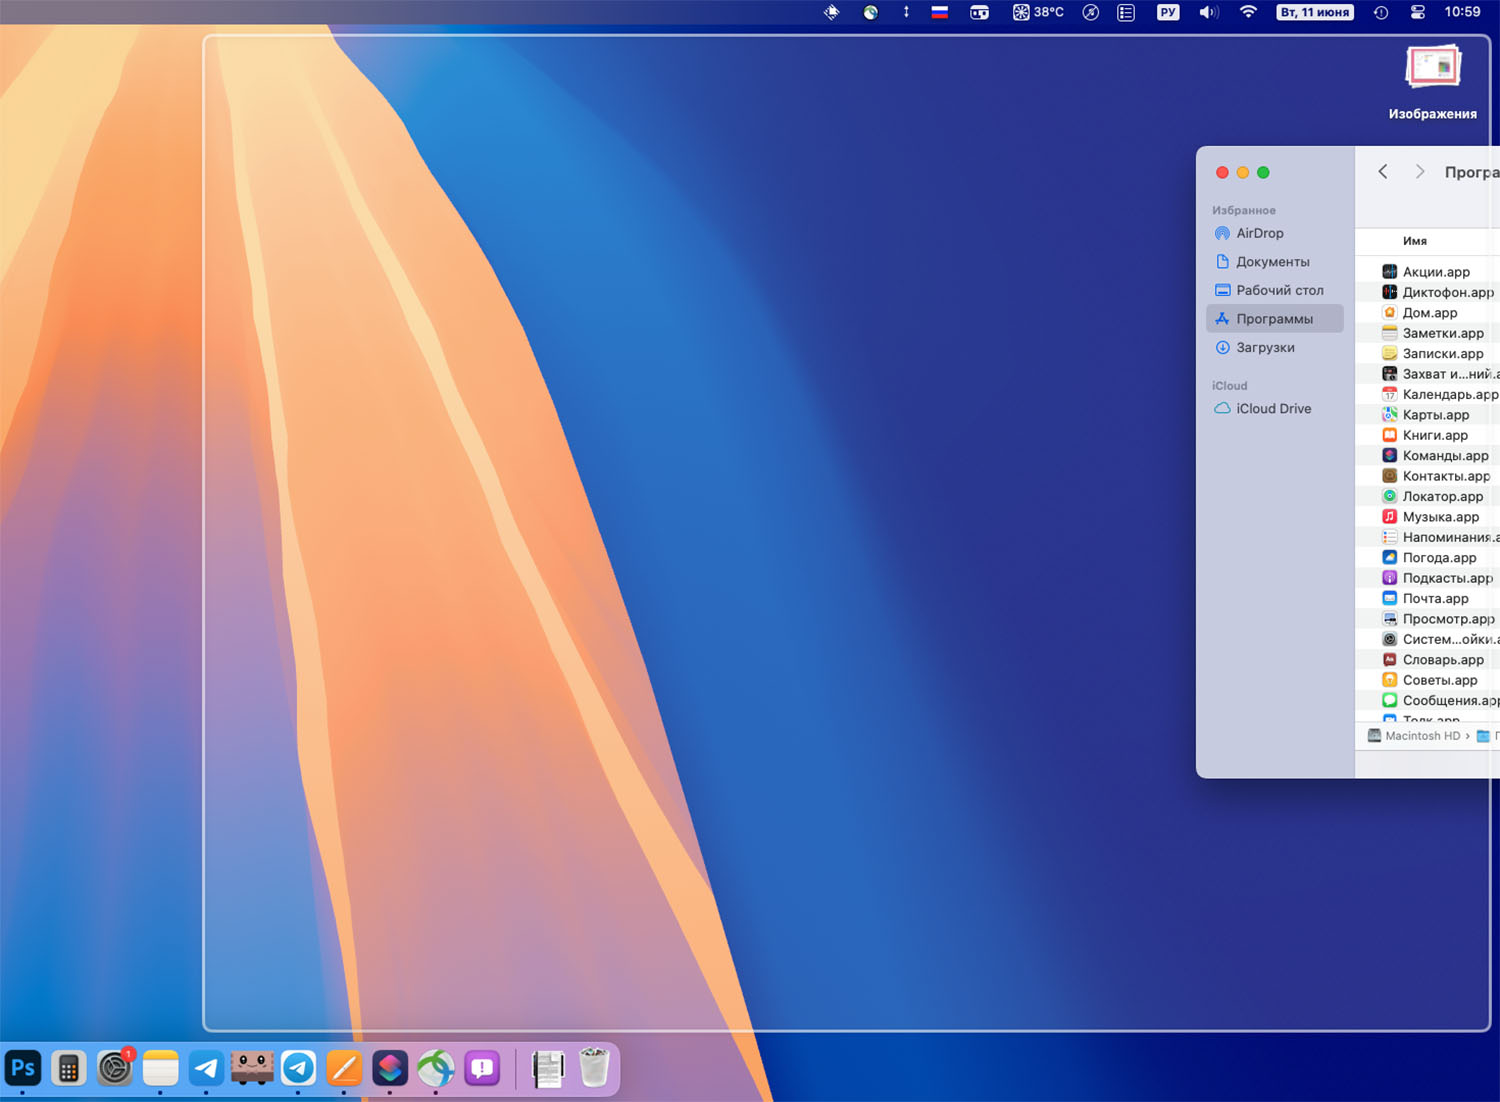
Task: Open Control Center from the menu bar
Action: (1417, 12)
